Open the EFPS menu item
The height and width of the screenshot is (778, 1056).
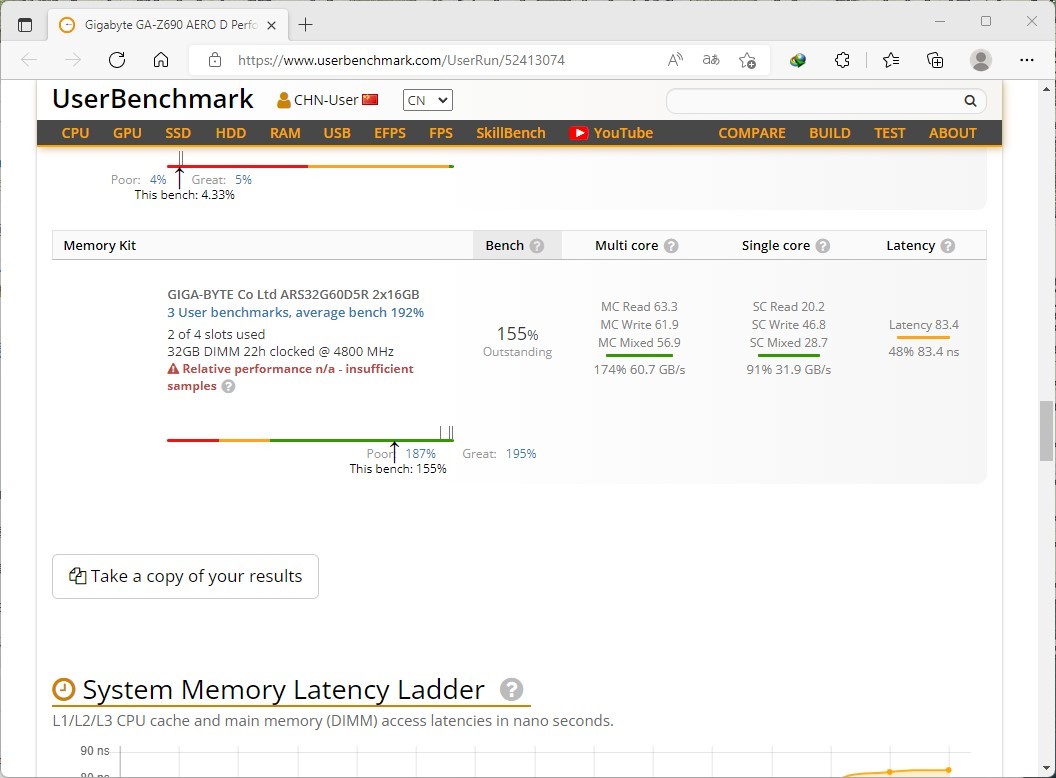tap(390, 133)
